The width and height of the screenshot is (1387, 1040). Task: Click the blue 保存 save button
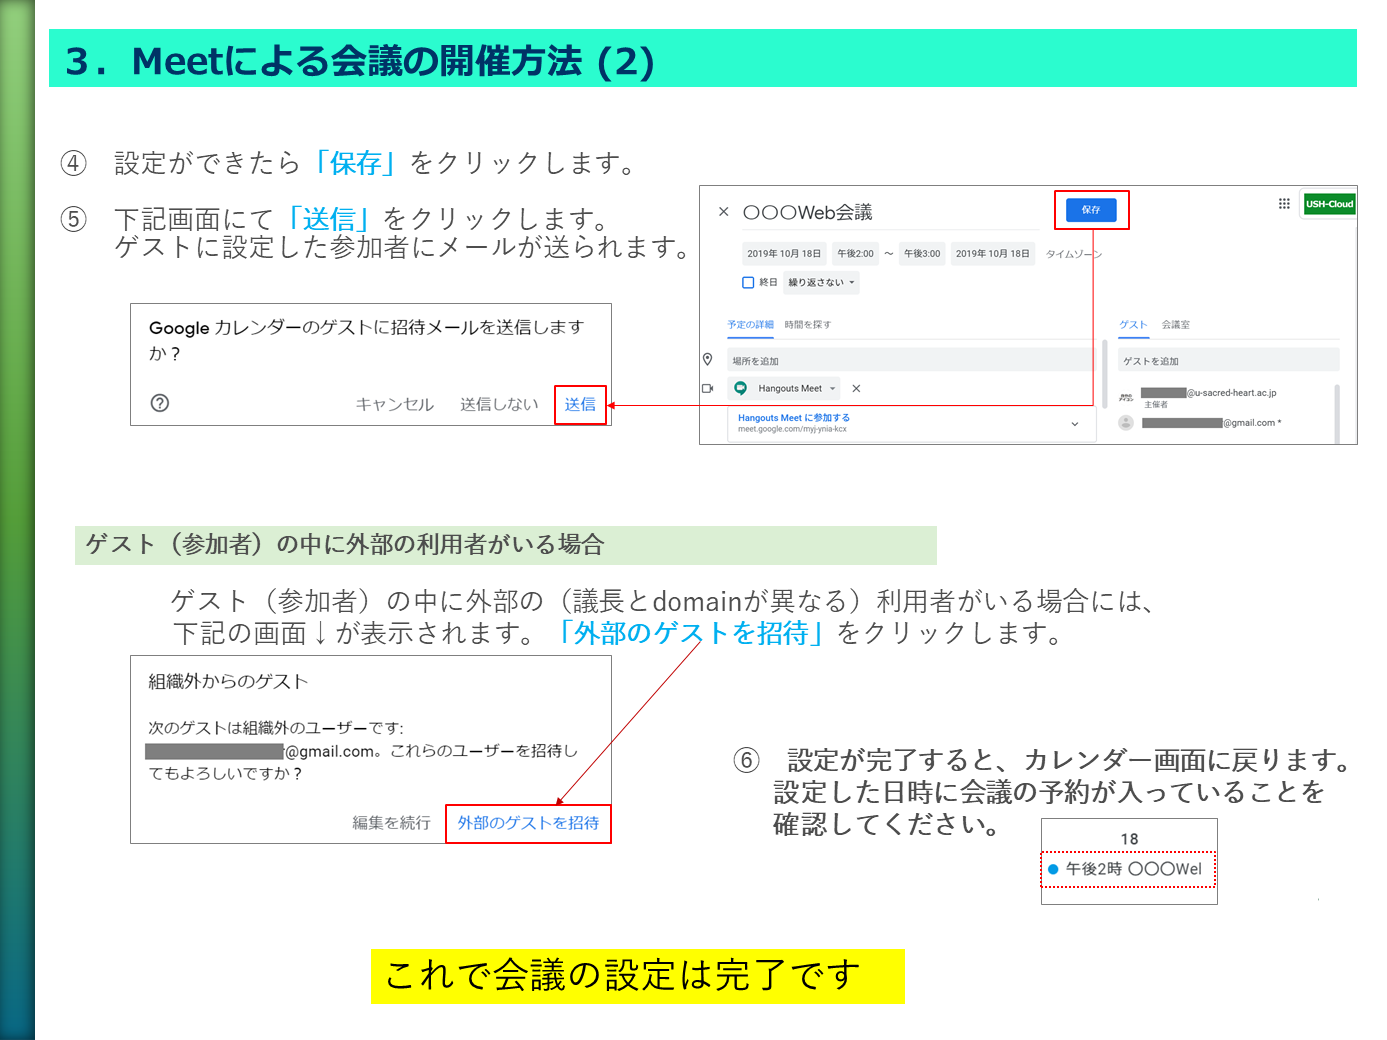(x=1091, y=210)
